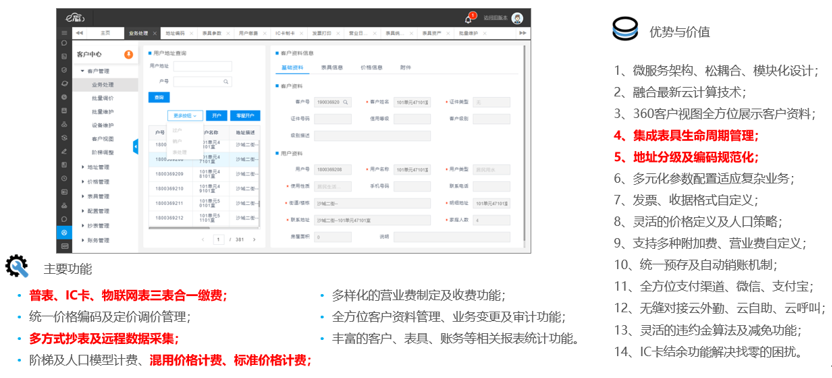This screenshot has width=832, height=378.
Task: Select table row 1800369210
Action: click(204, 188)
